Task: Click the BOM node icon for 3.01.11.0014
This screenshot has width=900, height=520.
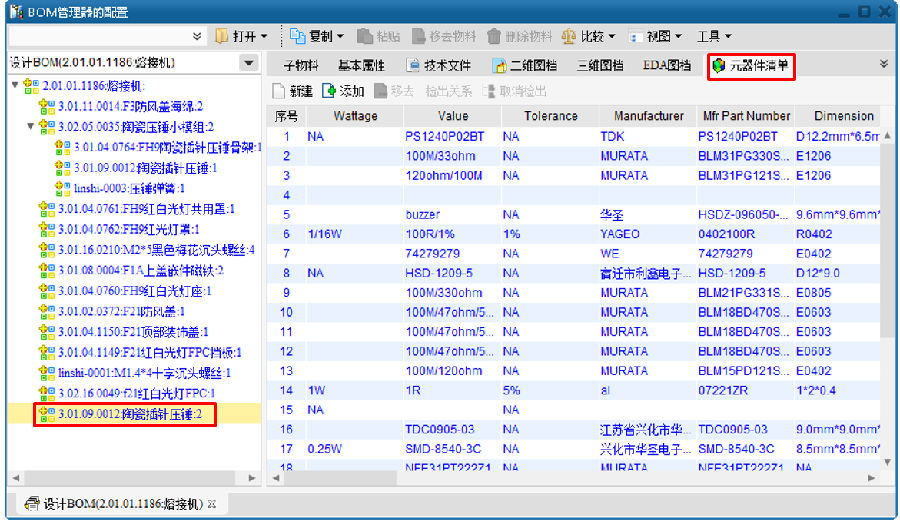Action: click(46, 106)
